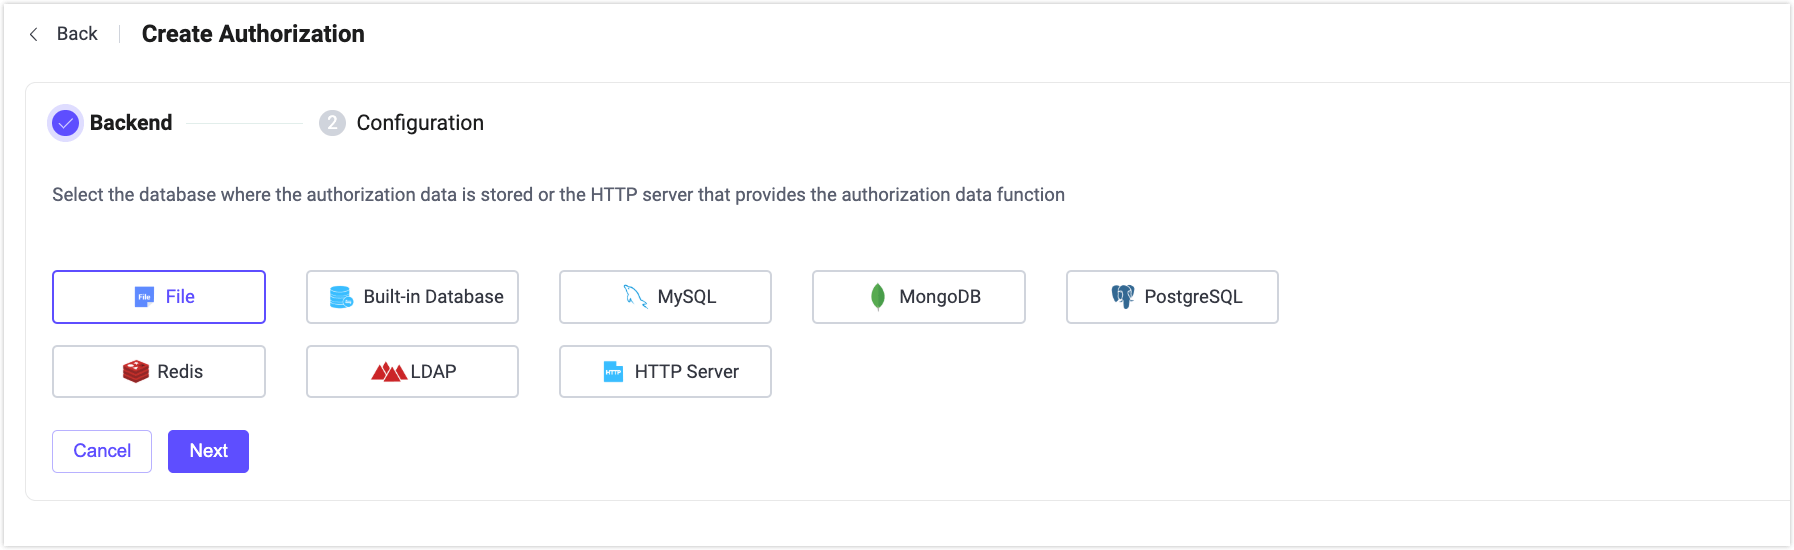
Task: Click the MongoDB leaf icon
Action: (x=878, y=297)
